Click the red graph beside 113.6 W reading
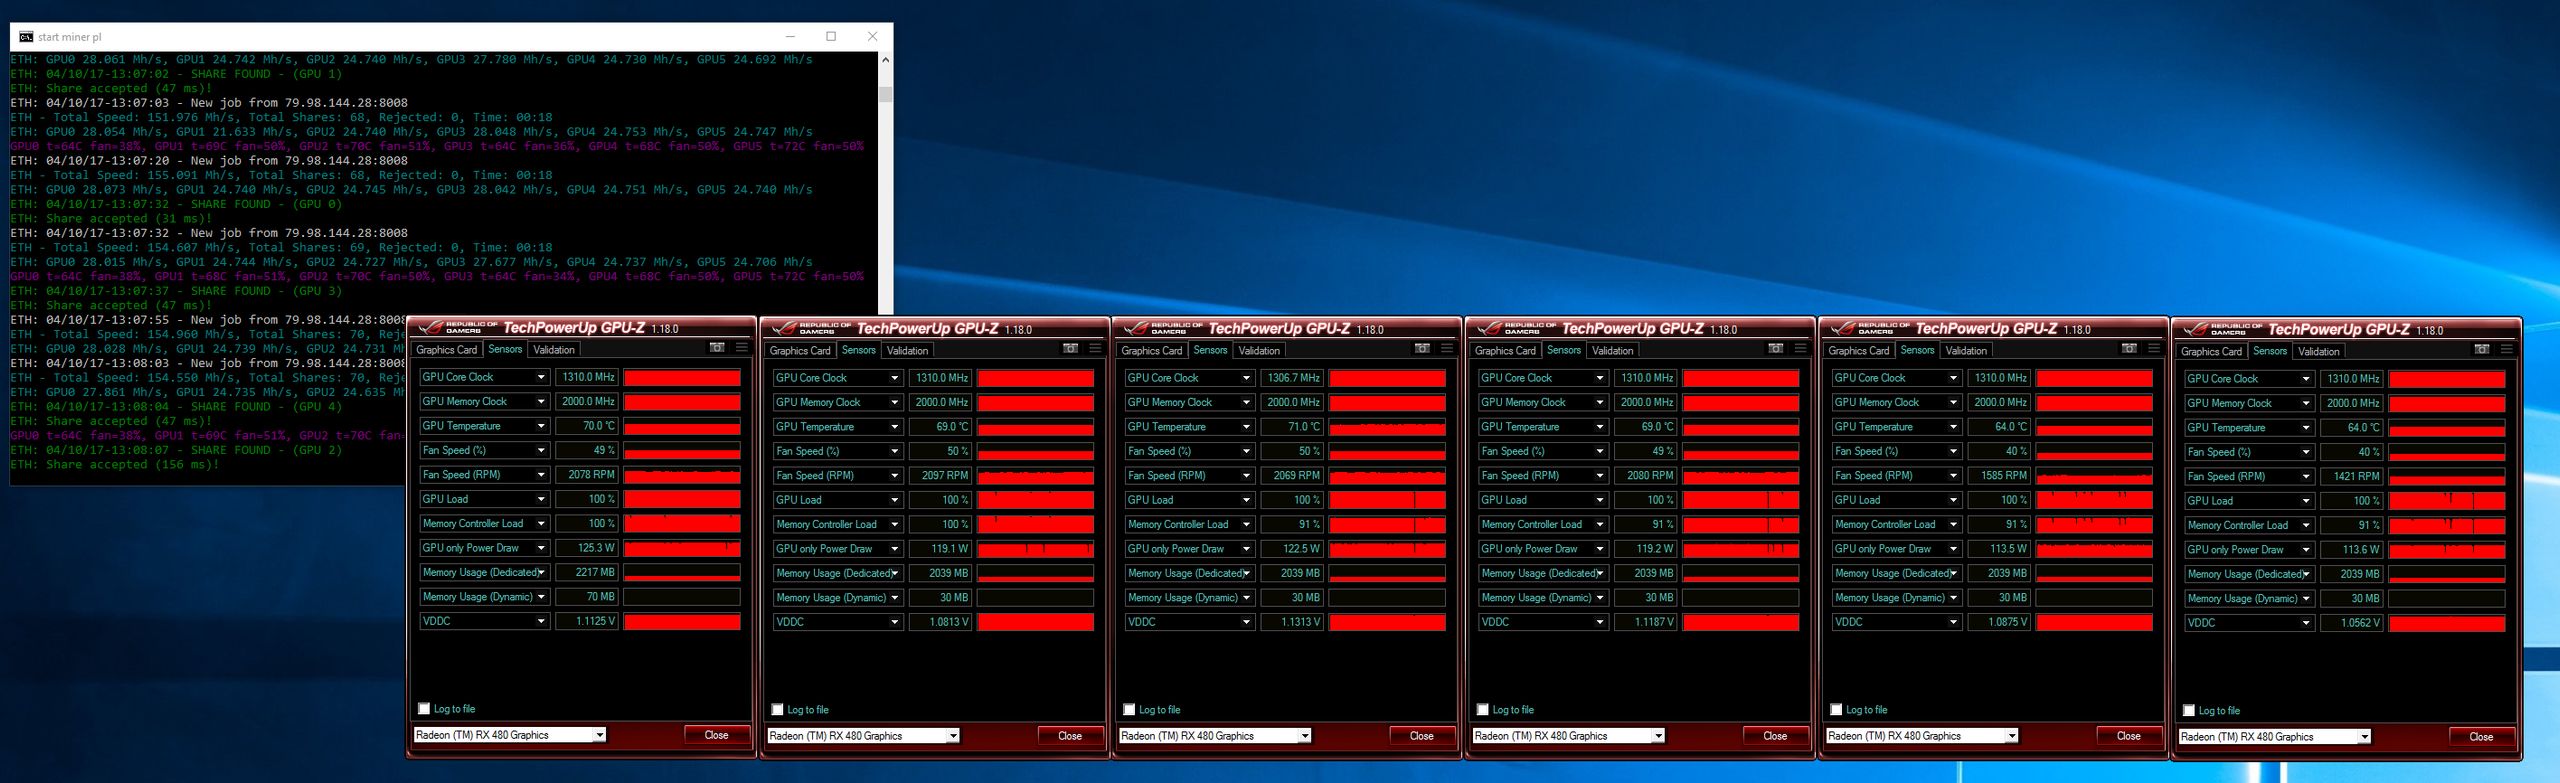The width and height of the screenshot is (2560, 783). (x=2447, y=550)
